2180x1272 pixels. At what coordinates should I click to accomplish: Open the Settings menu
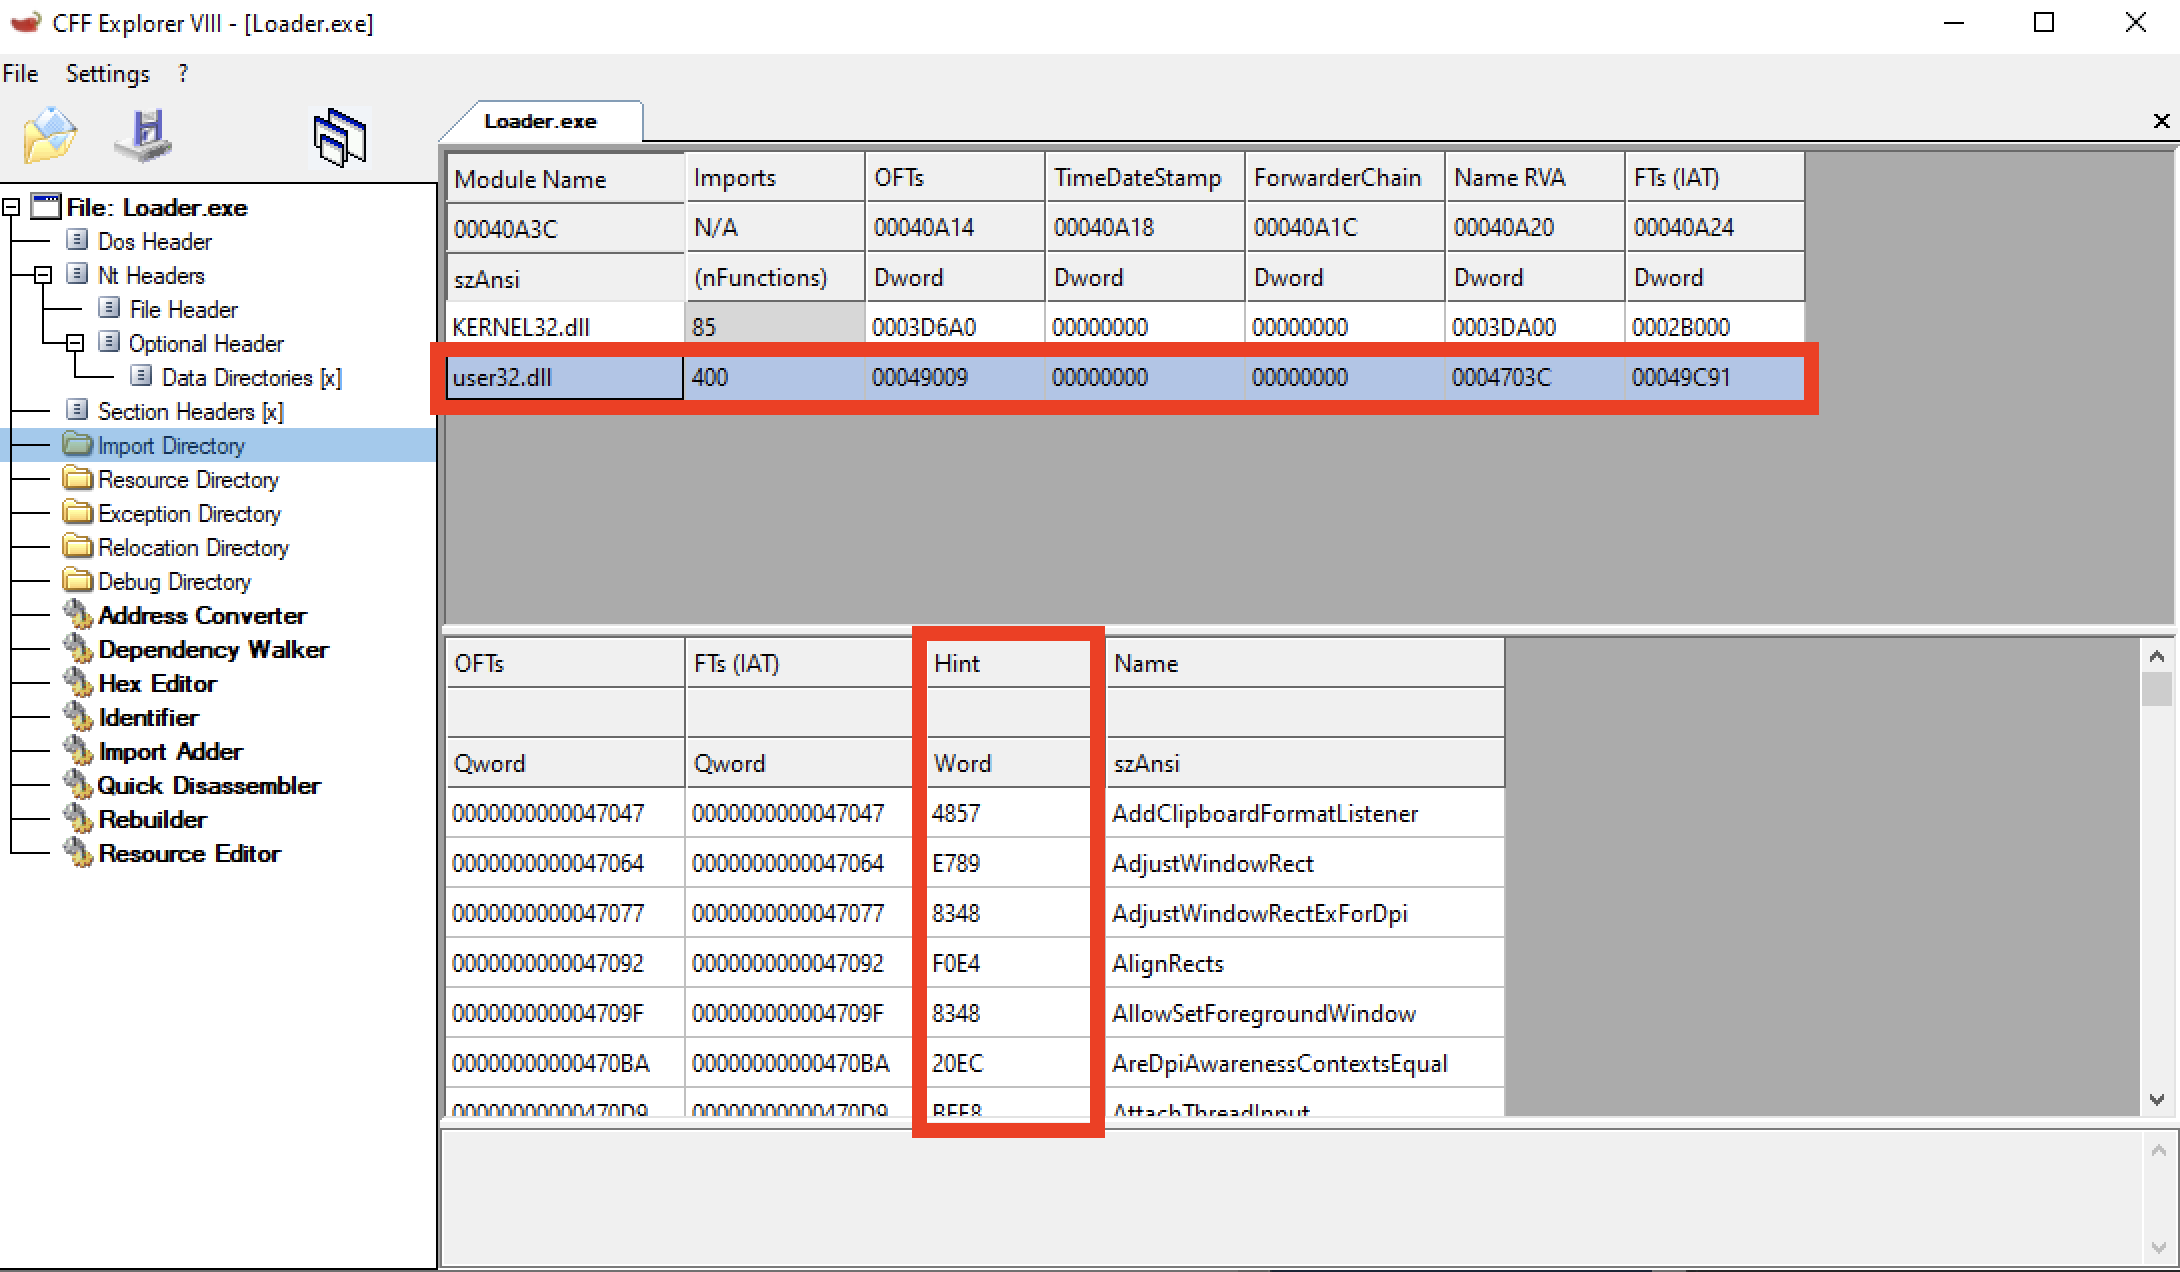pos(107,73)
